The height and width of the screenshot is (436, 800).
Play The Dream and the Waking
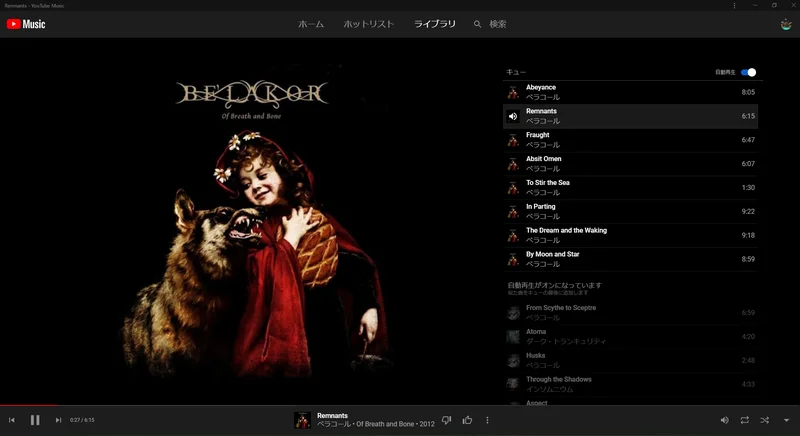(630, 236)
